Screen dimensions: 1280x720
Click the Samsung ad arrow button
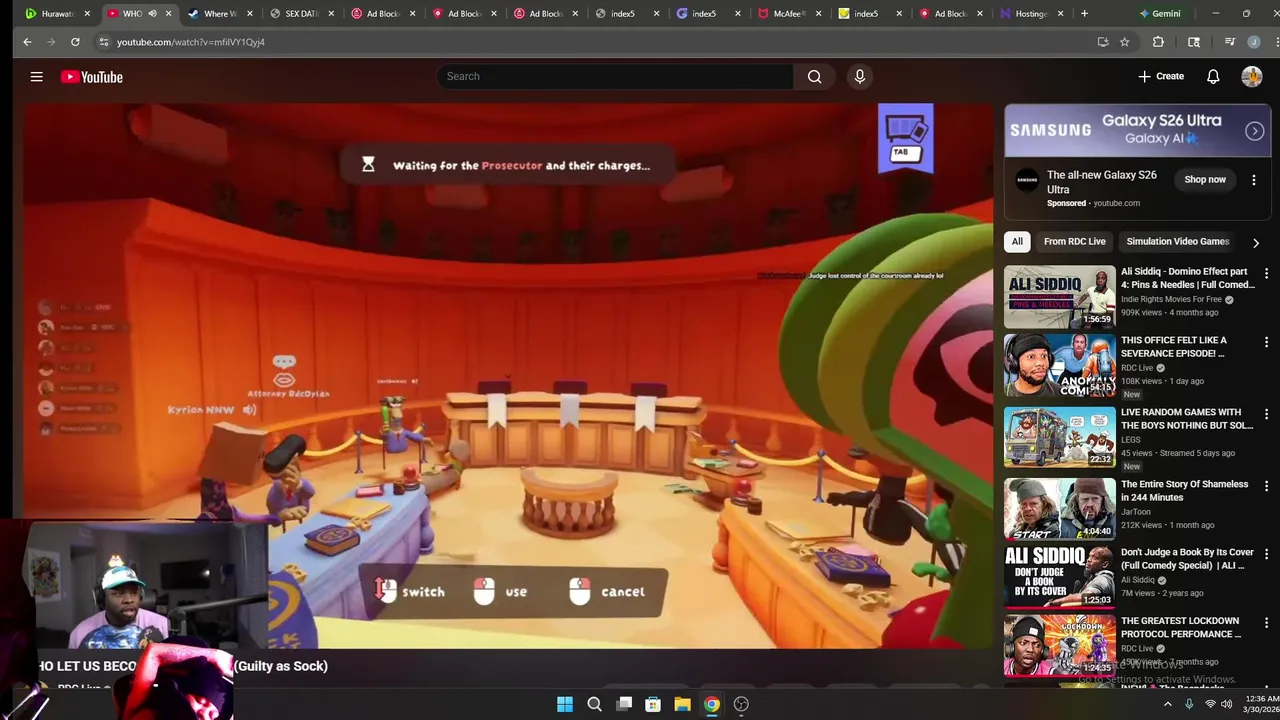click(1254, 131)
